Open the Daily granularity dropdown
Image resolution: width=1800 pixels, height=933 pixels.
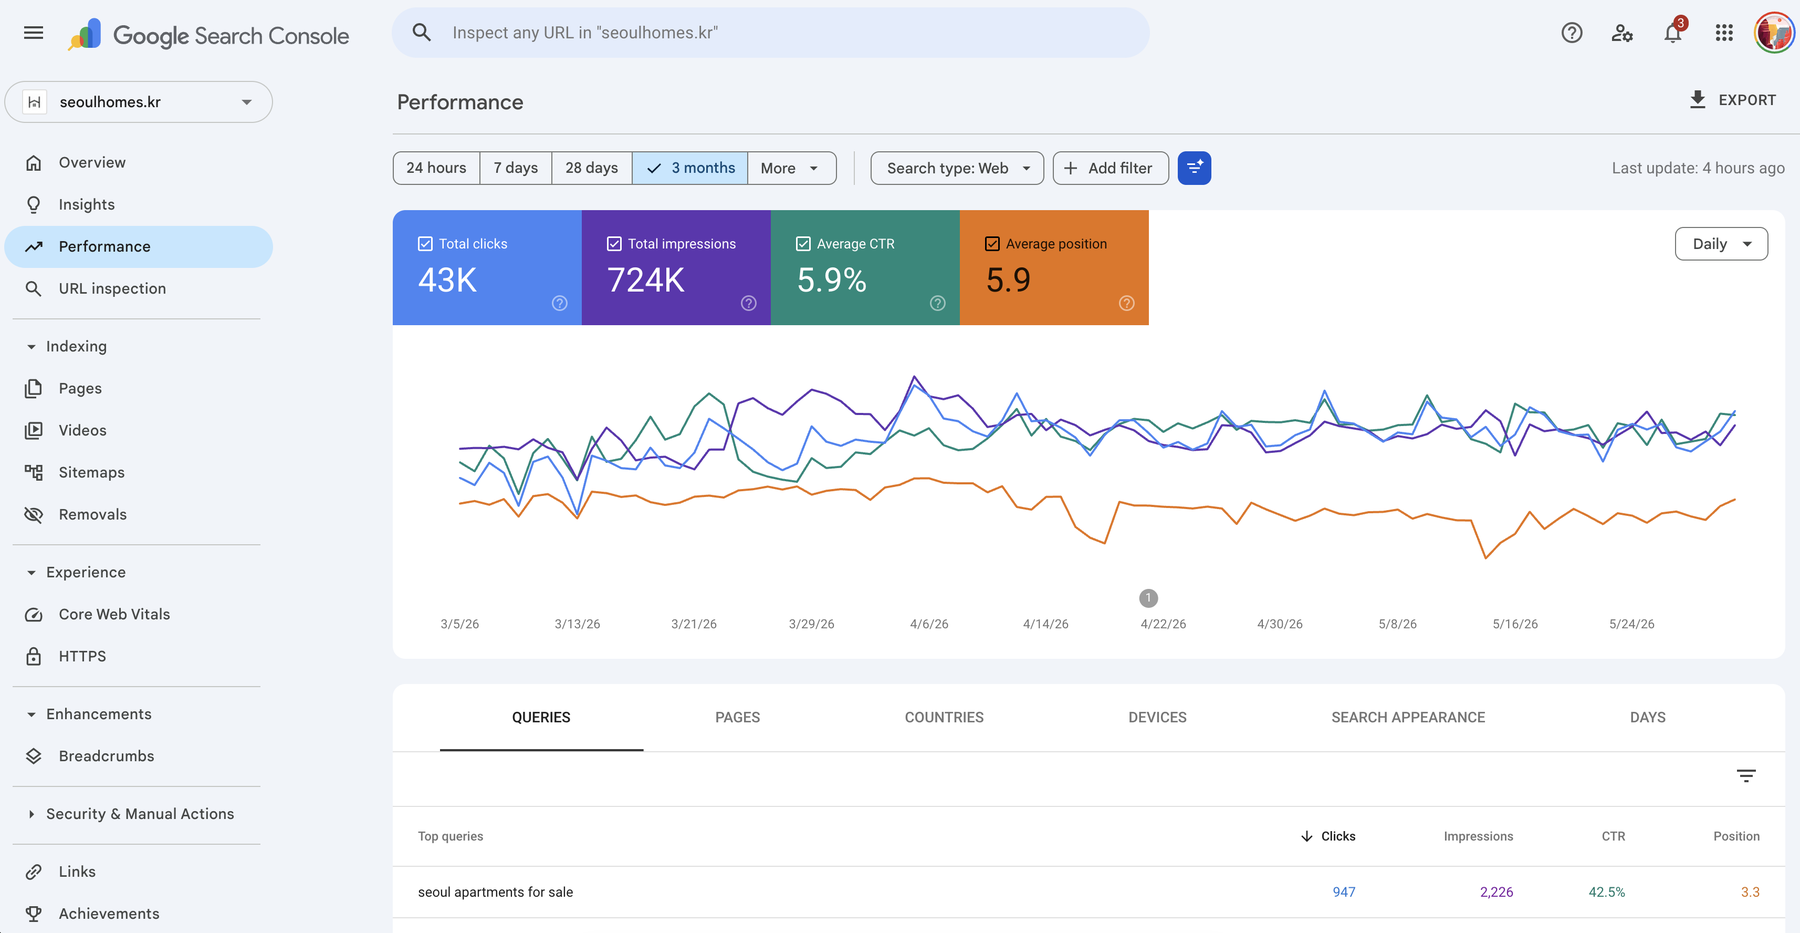pyautogui.click(x=1721, y=244)
